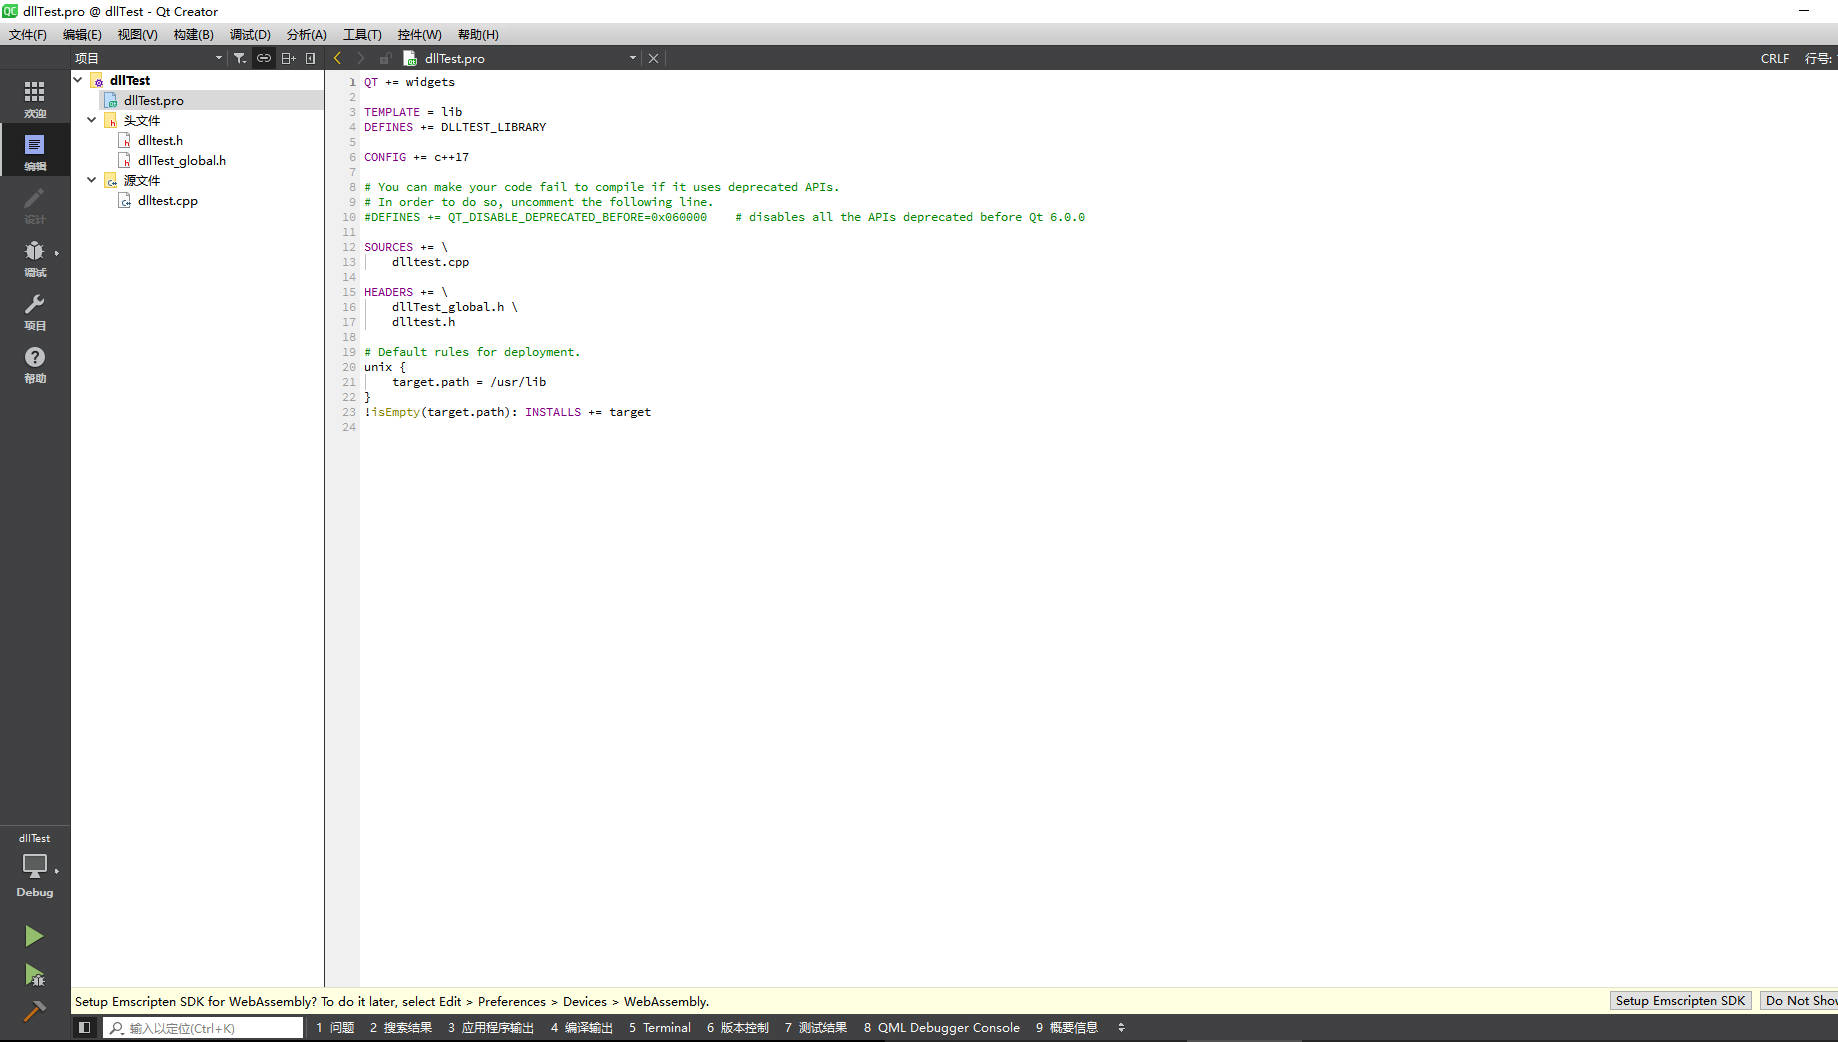Start debugging with play-bug button
Screen dimensions: 1838x1042
(x=34, y=974)
